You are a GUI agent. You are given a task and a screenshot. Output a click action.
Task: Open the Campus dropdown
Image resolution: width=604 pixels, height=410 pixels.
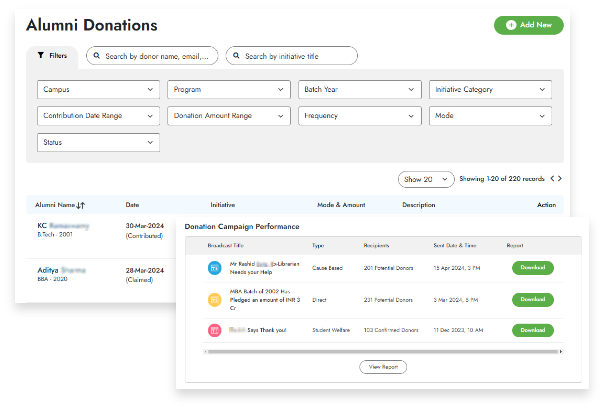click(98, 90)
